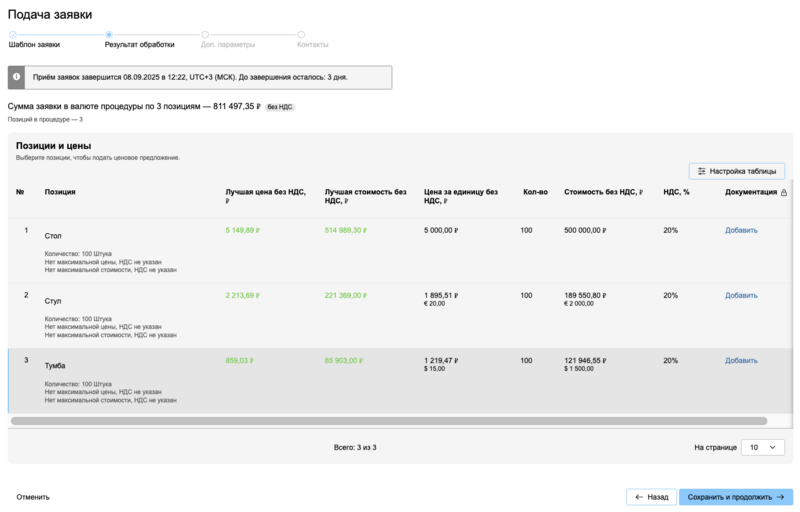Open Настройка таблицы table settings
This screenshot has height=512, width=800.
pyautogui.click(x=737, y=171)
